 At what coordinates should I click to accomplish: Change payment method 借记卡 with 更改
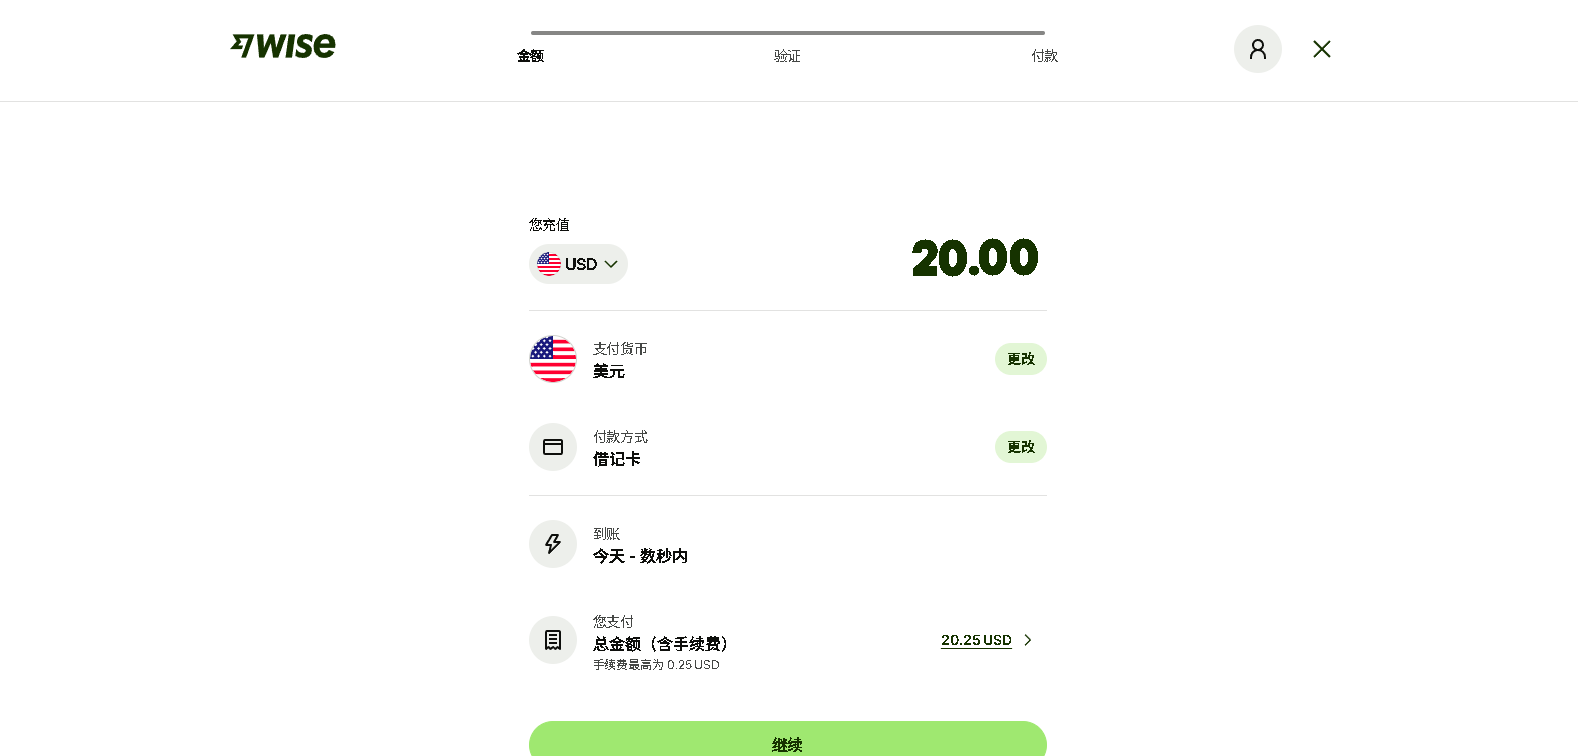click(1021, 447)
